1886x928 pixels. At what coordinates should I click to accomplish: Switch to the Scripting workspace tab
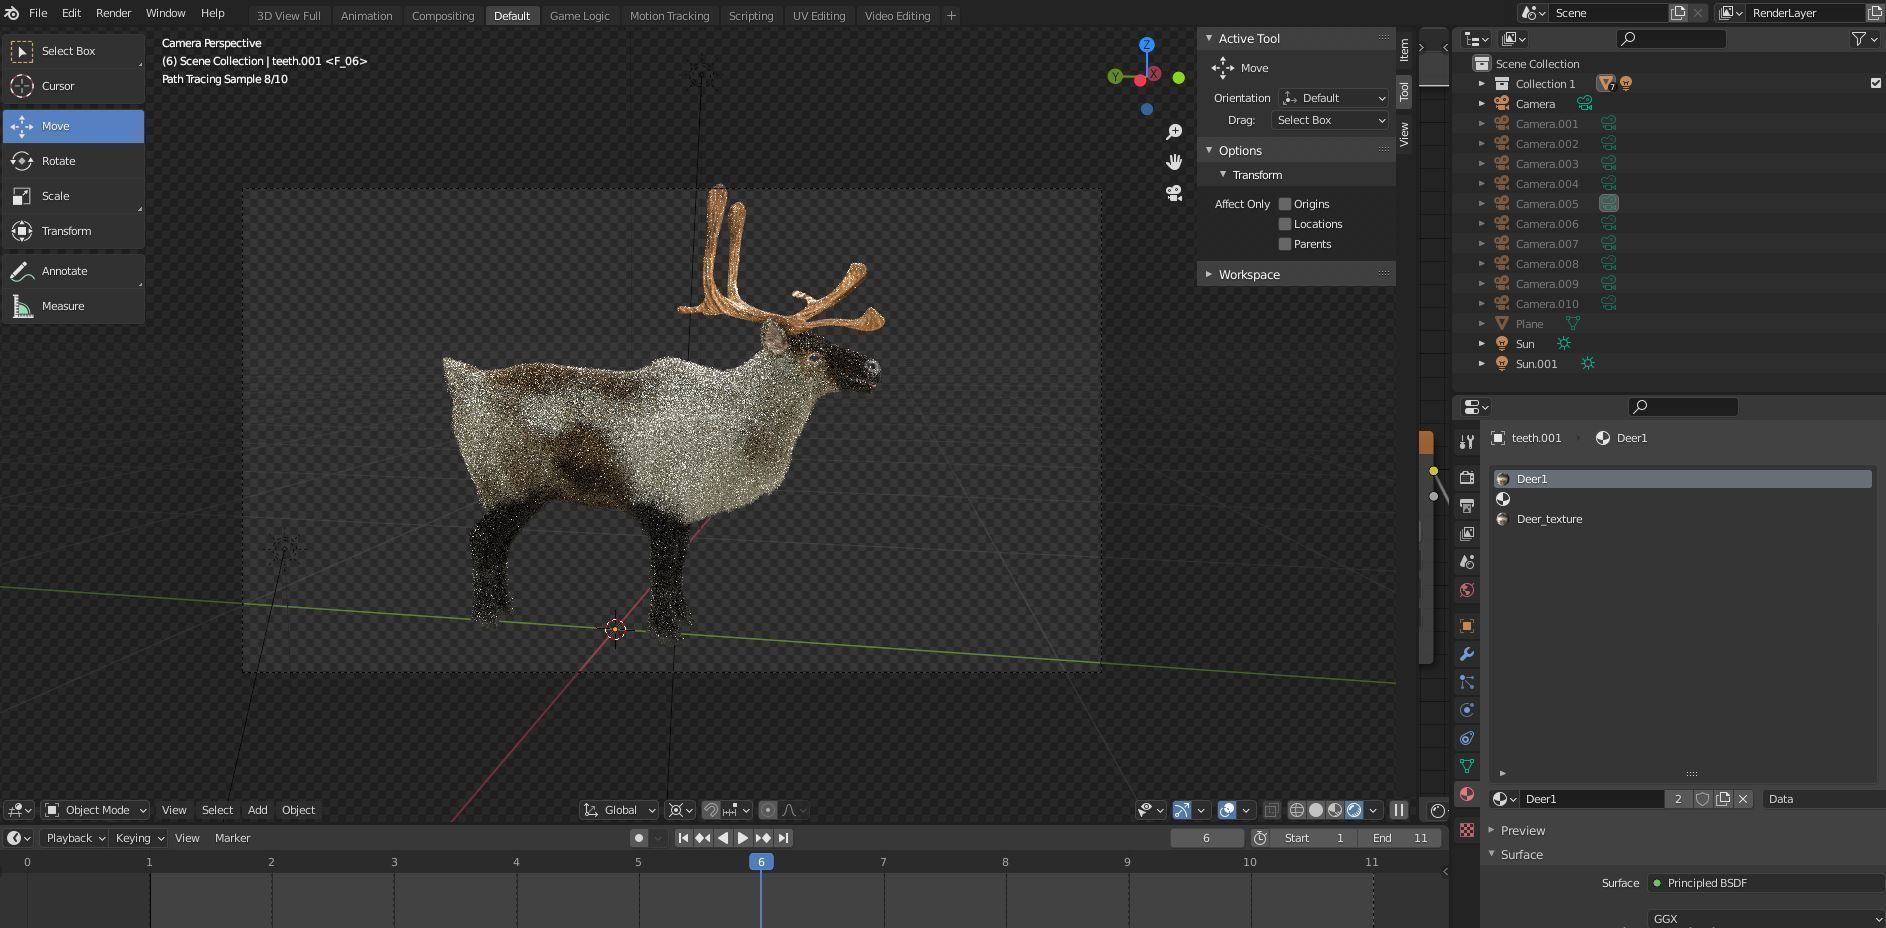click(x=751, y=16)
